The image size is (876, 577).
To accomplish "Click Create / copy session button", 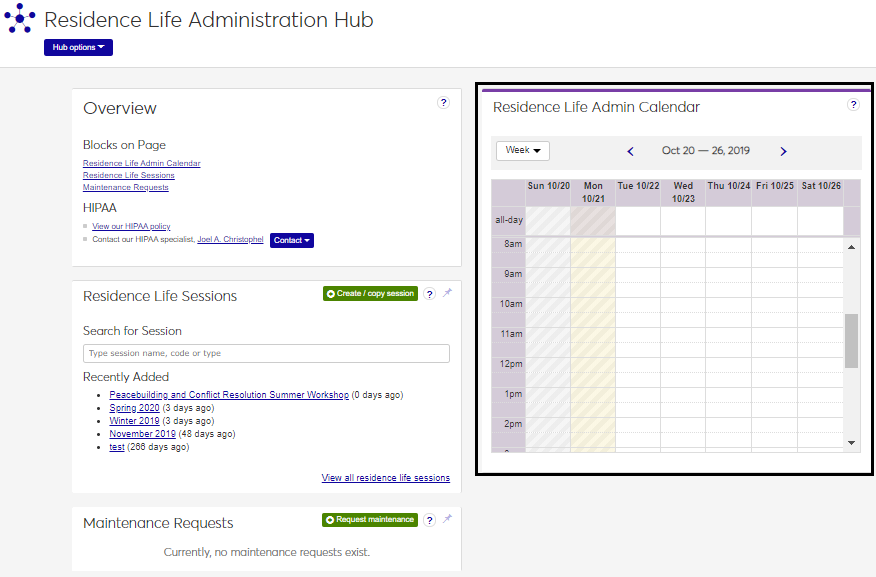I will coord(369,294).
